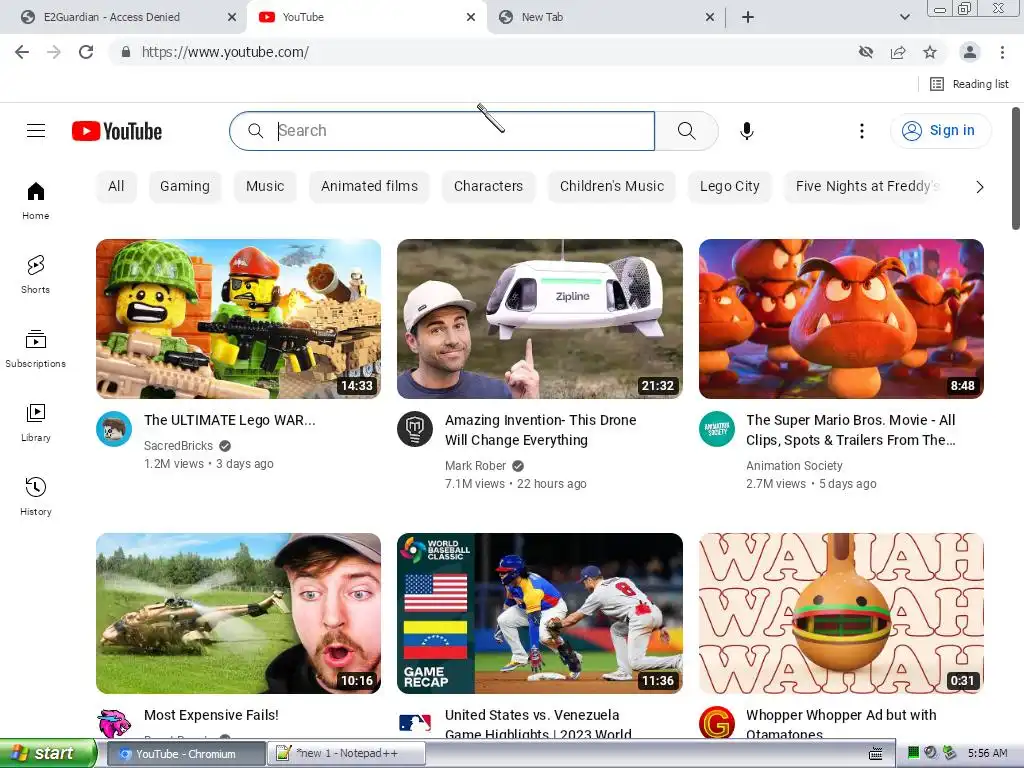Open The ULTIMATE Lego WAR video title
The width and height of the screenshot is (1024, 768).
tap(230, 420)
